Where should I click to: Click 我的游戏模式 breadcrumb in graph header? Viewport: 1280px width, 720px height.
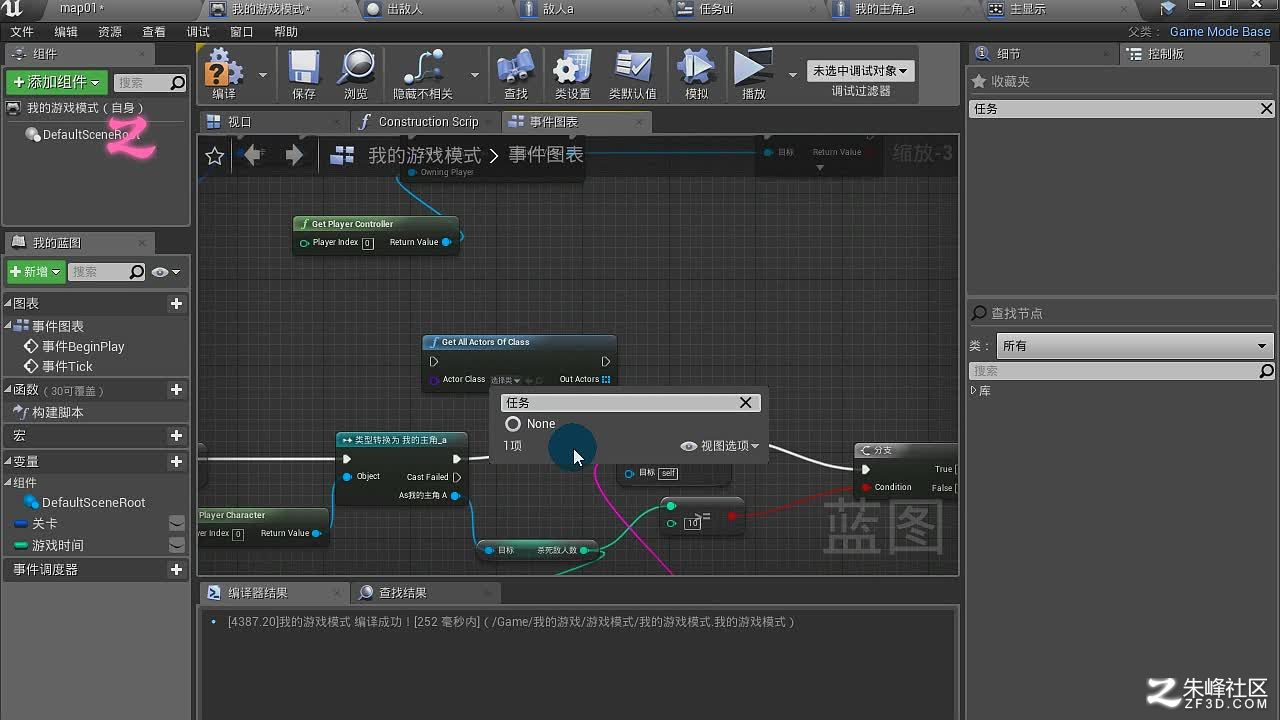424,155
